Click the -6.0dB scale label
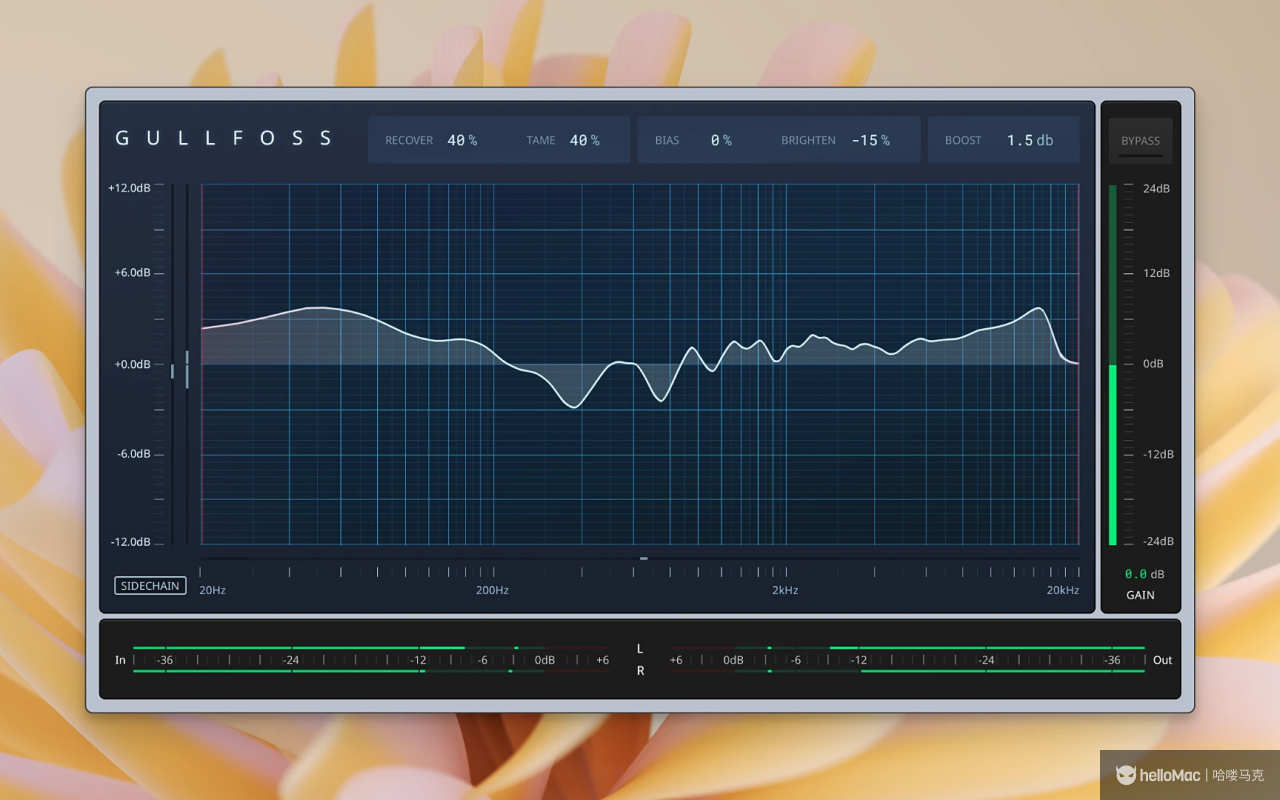The height and width of the screenshot is (800, 1280). tap(133, 454)
